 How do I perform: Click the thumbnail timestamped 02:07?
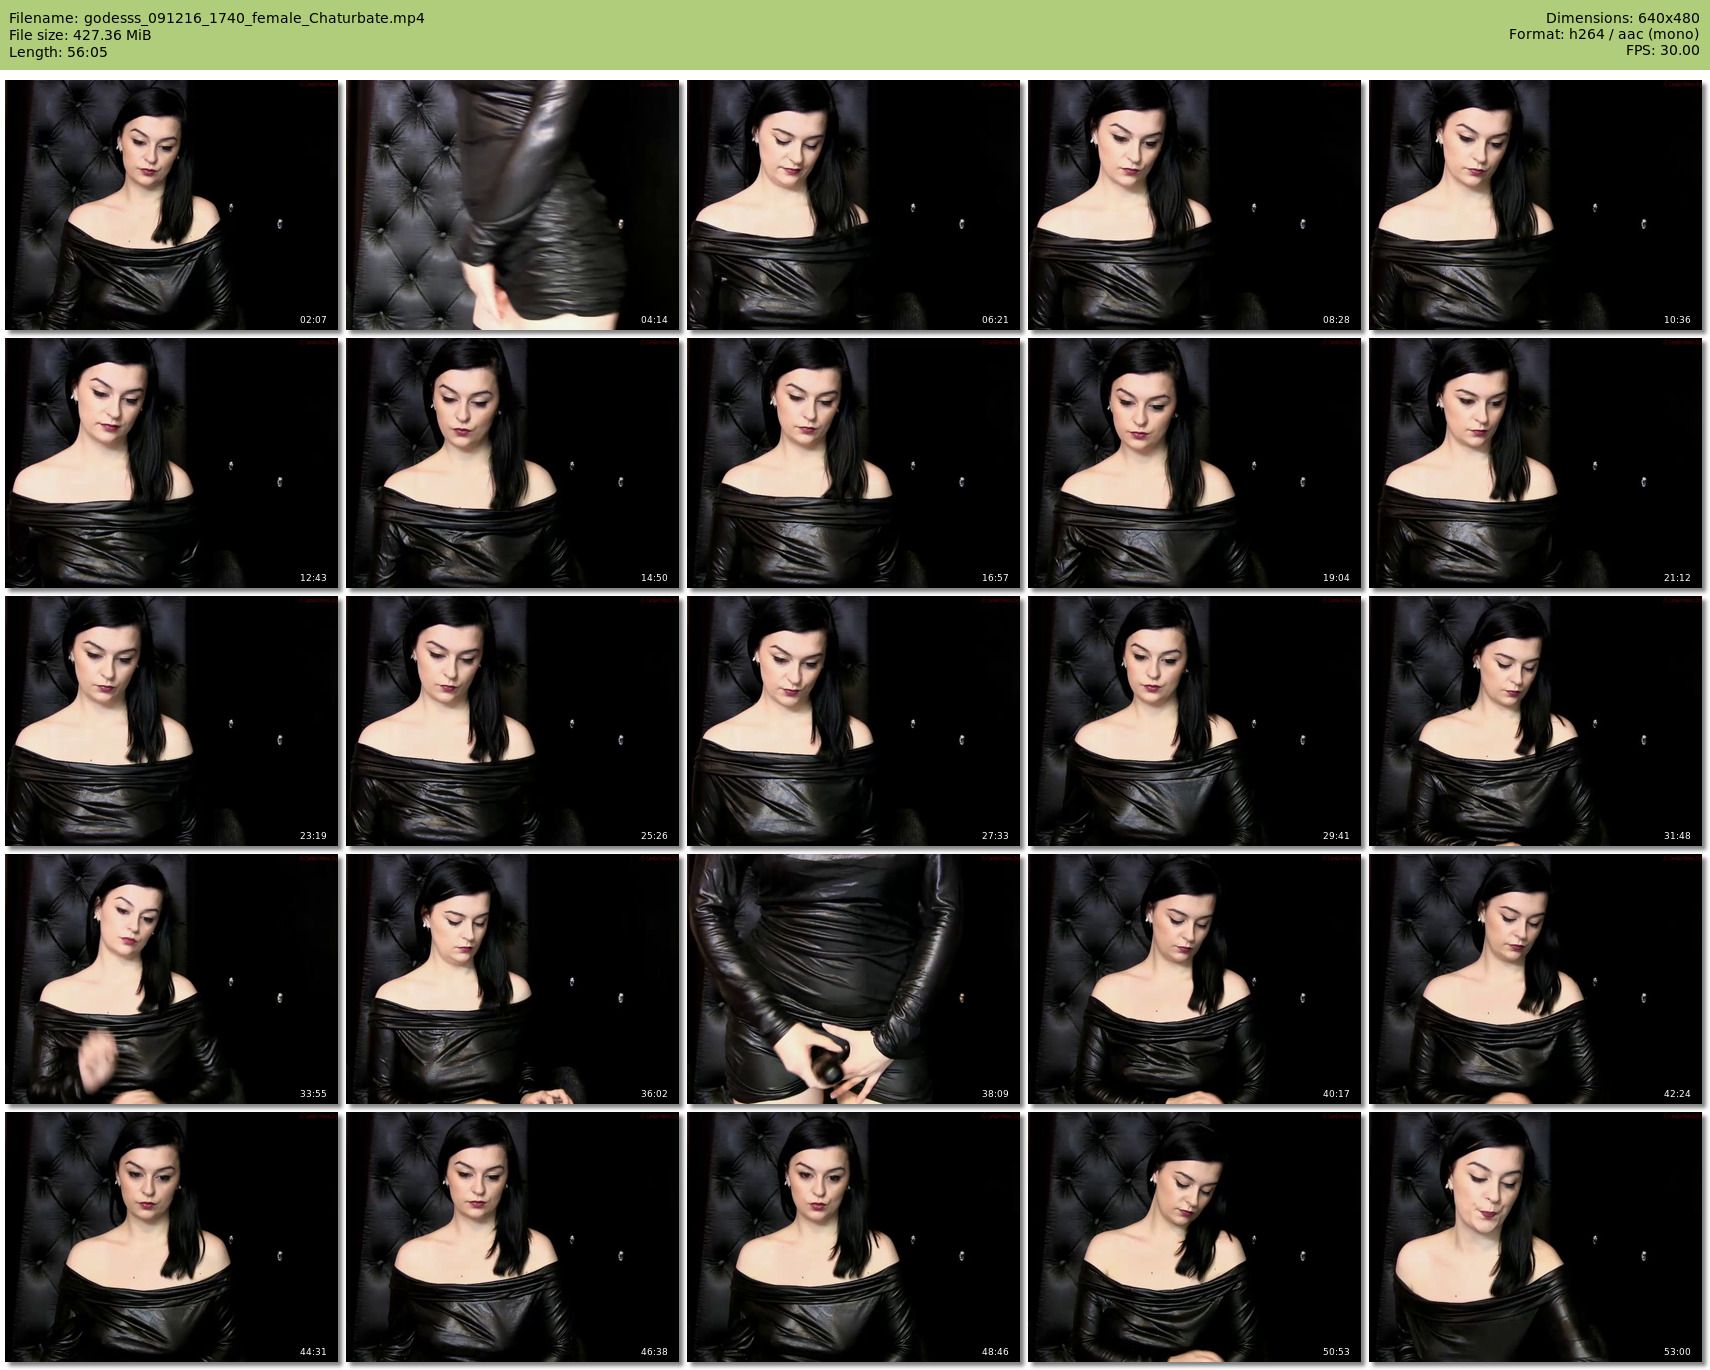click(x=171, y=205)
